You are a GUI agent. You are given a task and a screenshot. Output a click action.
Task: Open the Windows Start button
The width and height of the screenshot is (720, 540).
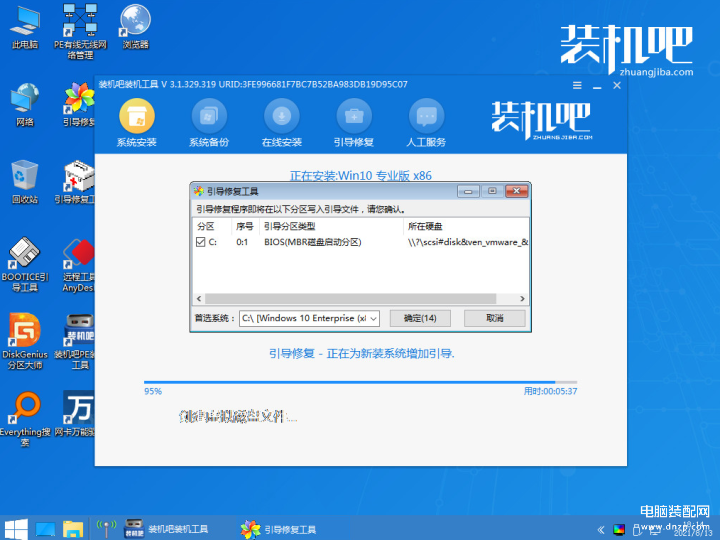[x=16, y=529]
